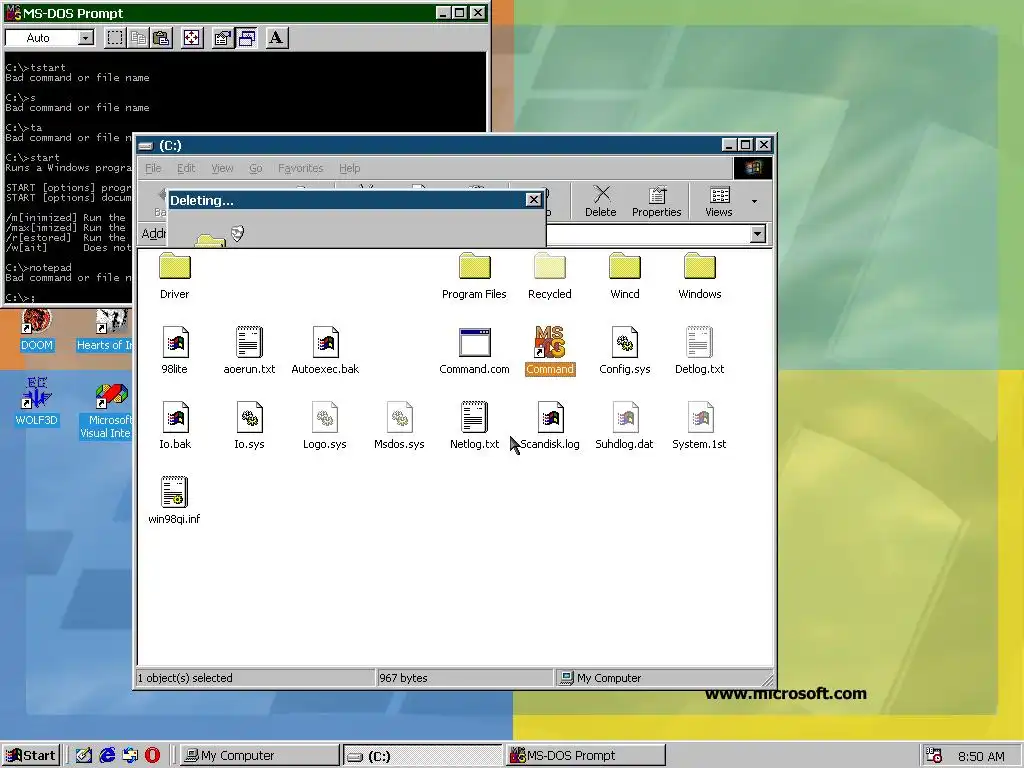Image resolution: width=1024 pixels, height=768 pixels.
Task: Select the Wincd folder
Action: (x=625, y=276)
